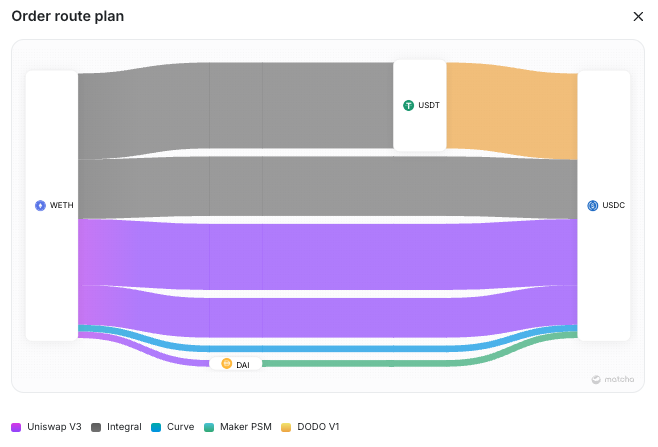Viewport: 658px width, 447px height.
Task: Click the Uniswap V3 purple legend swatch
Action: click(16, 427)
